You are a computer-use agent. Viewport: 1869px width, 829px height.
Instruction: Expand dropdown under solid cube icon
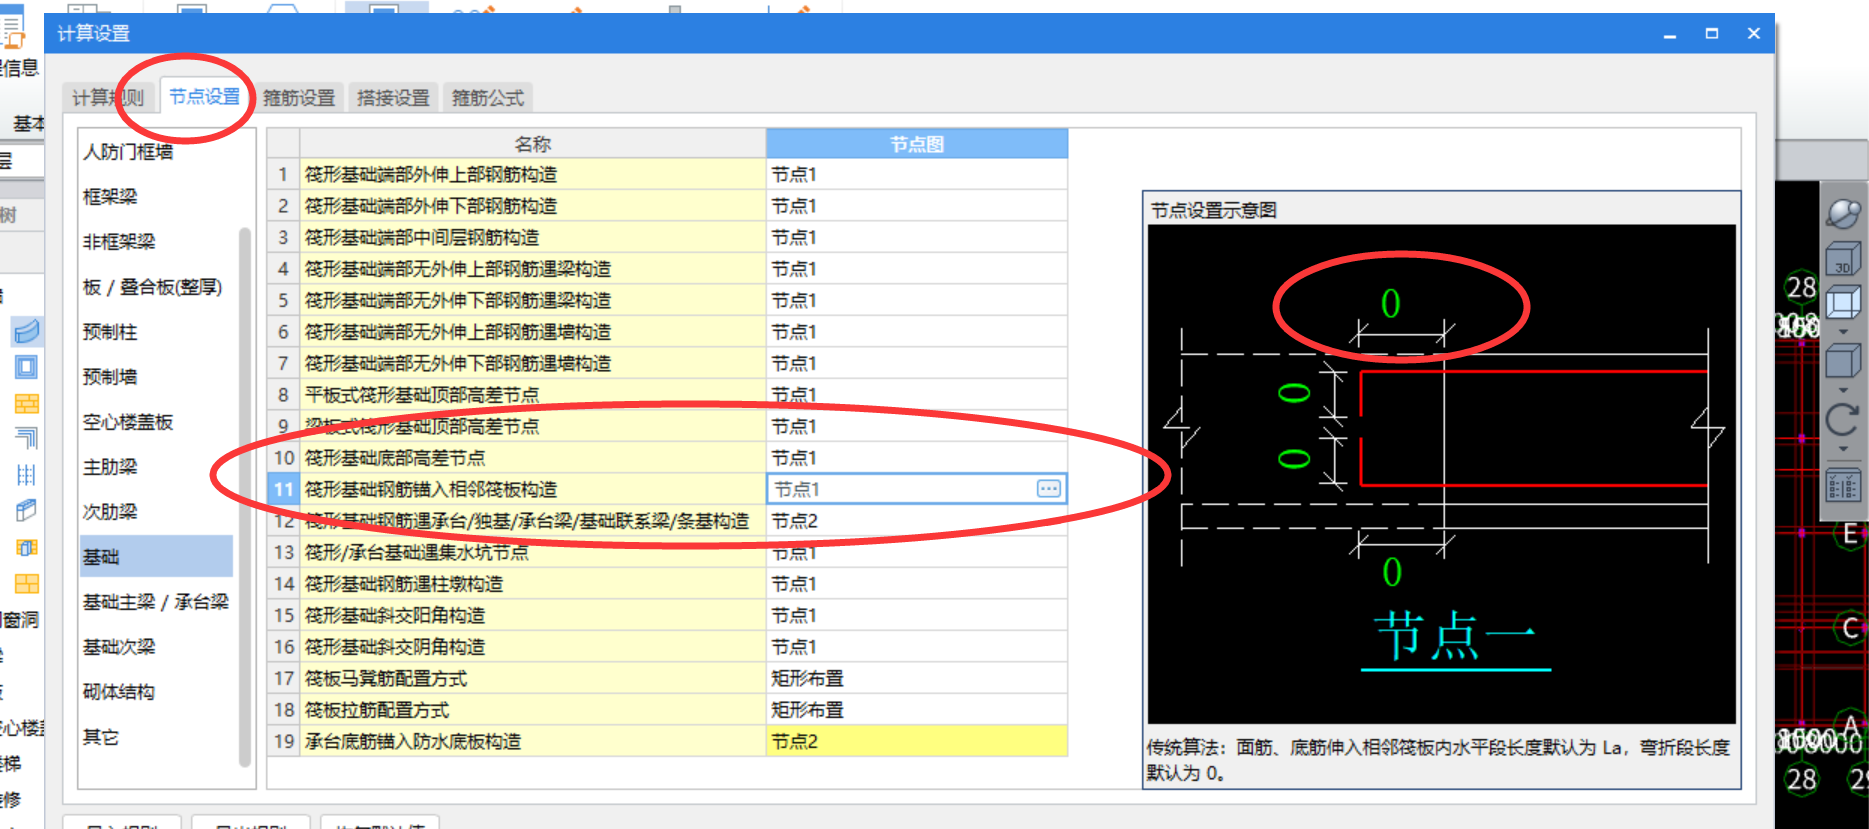click(x=1843, y=390)
